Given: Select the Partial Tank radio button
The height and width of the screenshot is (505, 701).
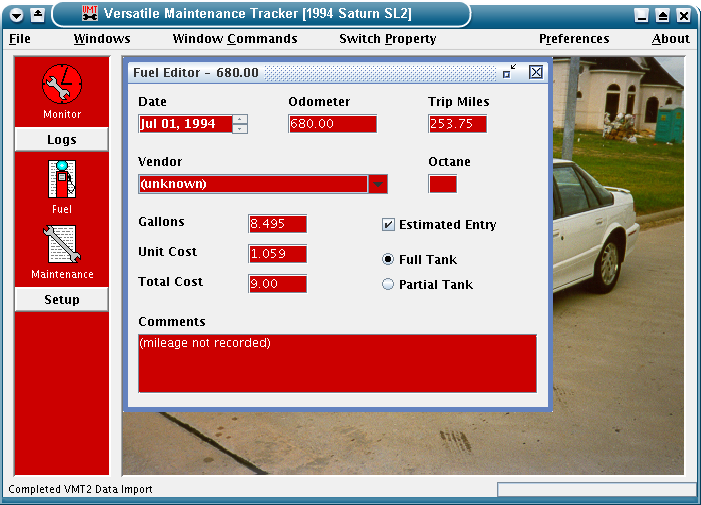Looking at the screenshot, I should coord(389,284).
